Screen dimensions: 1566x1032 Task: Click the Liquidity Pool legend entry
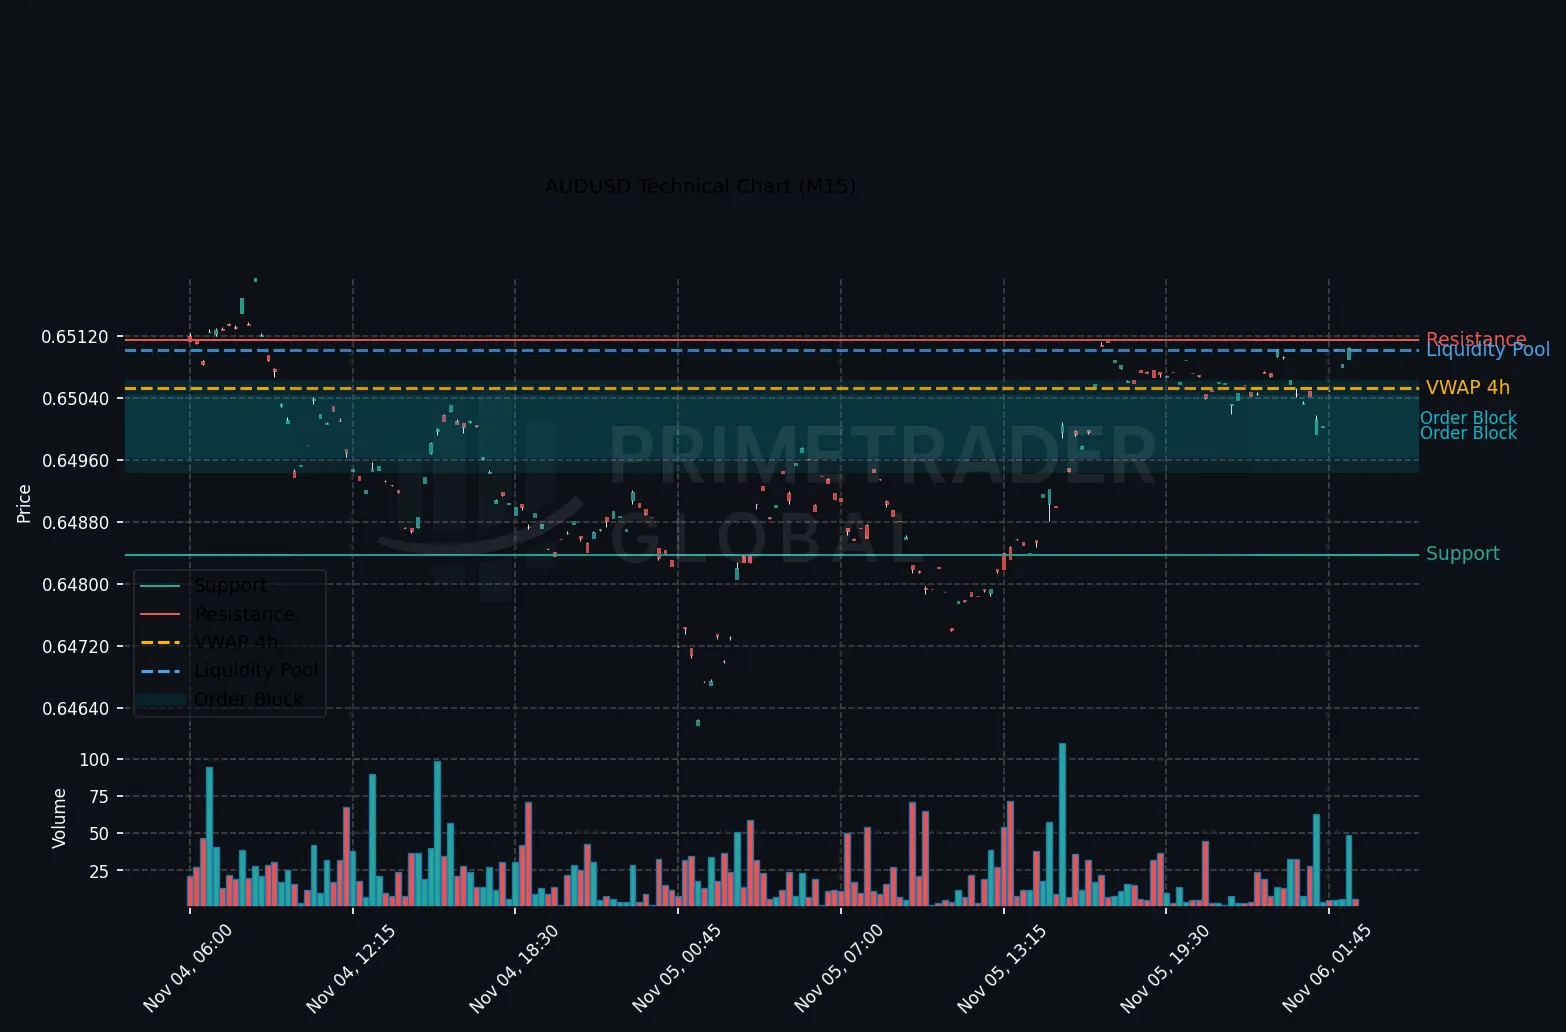click(x=256, y=670)
